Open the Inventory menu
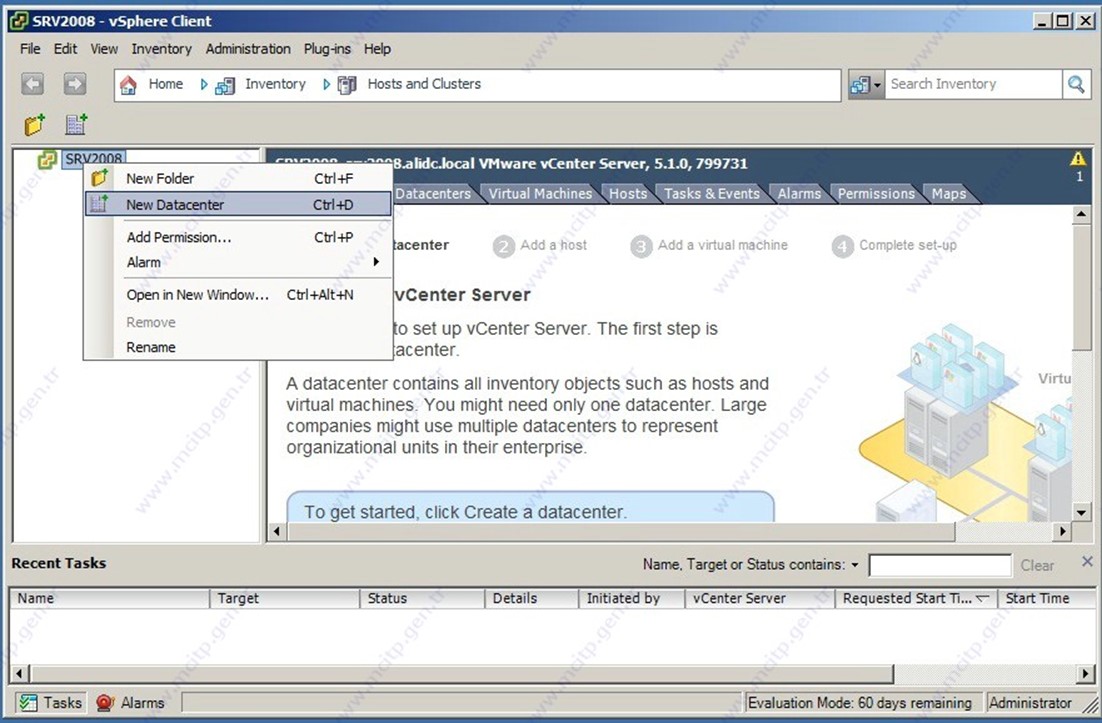1102x723 pixels. [162, 48]
